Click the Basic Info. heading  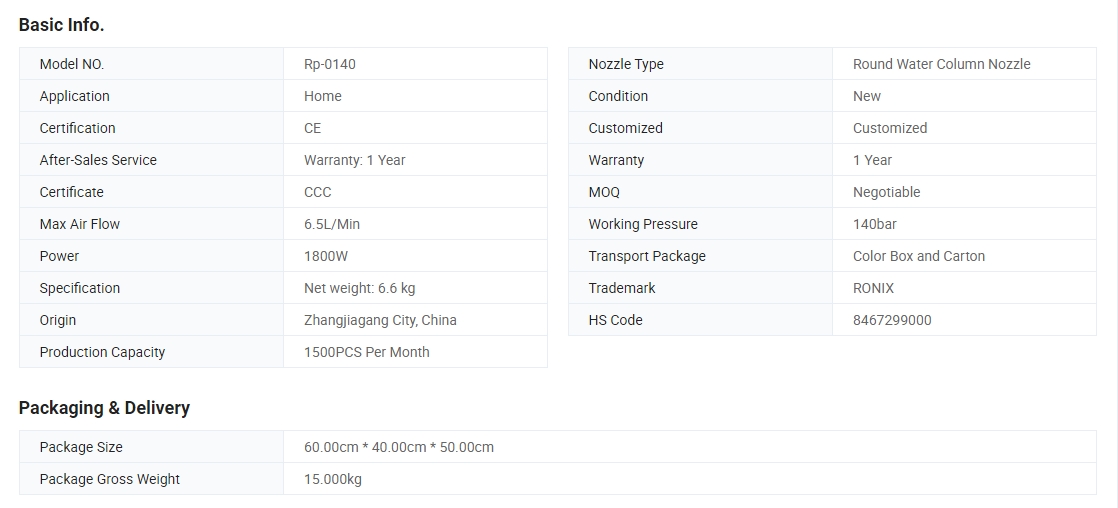61,25
